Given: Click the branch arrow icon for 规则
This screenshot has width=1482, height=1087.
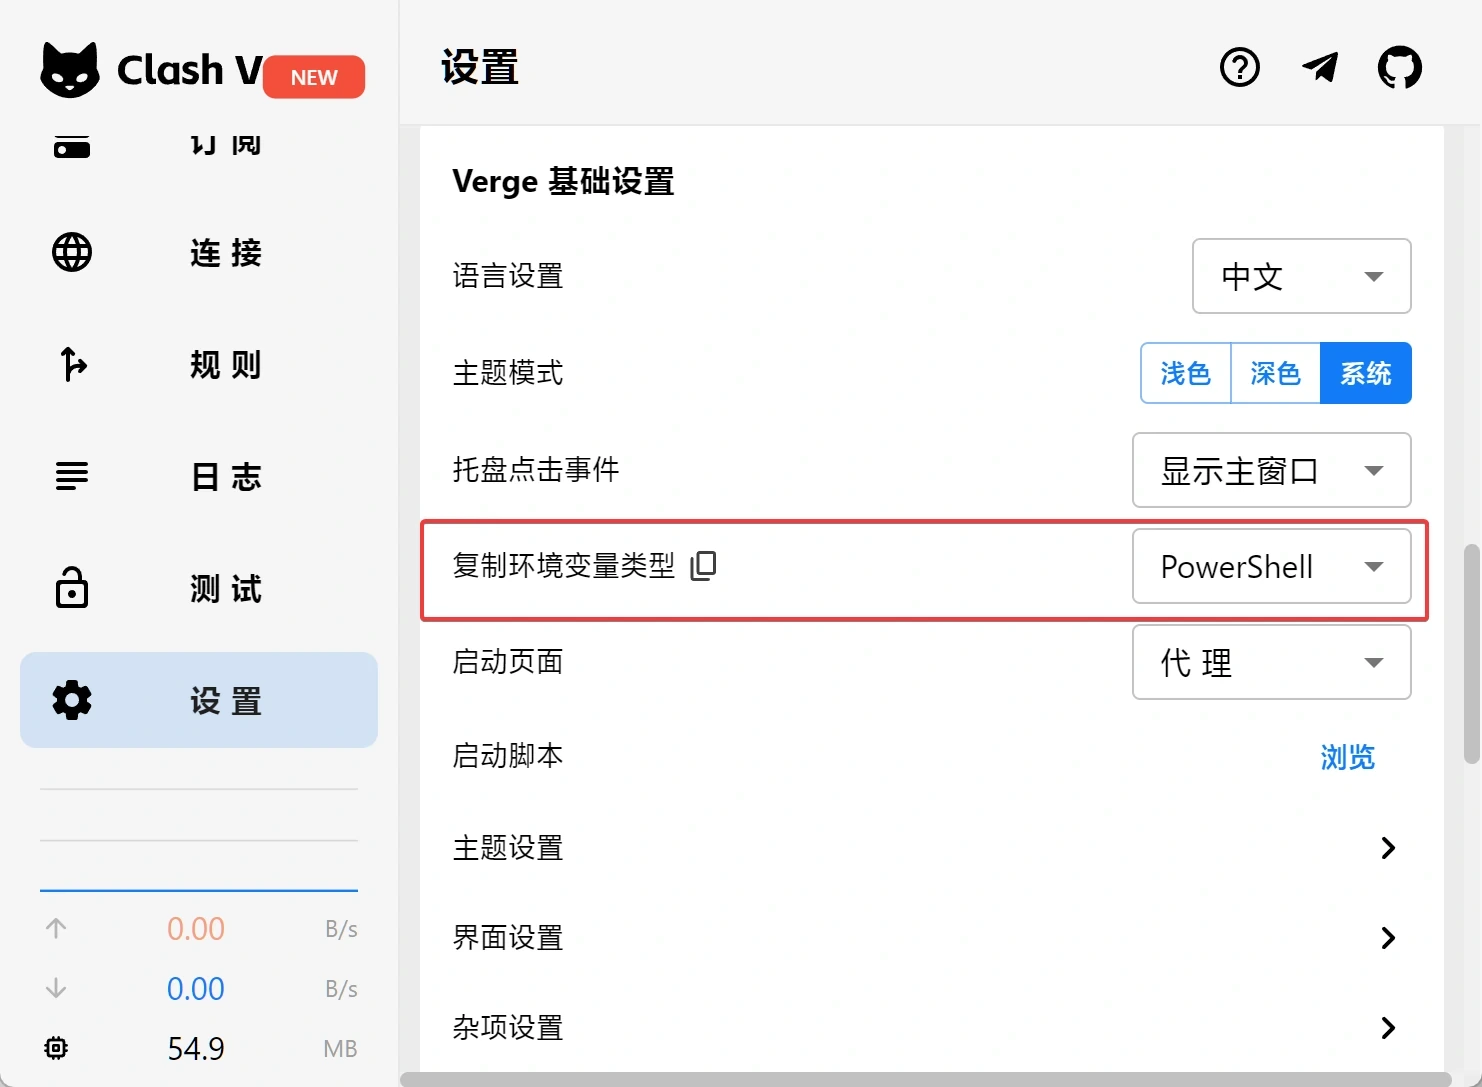Looking at the screenshot, I should 72,364.
